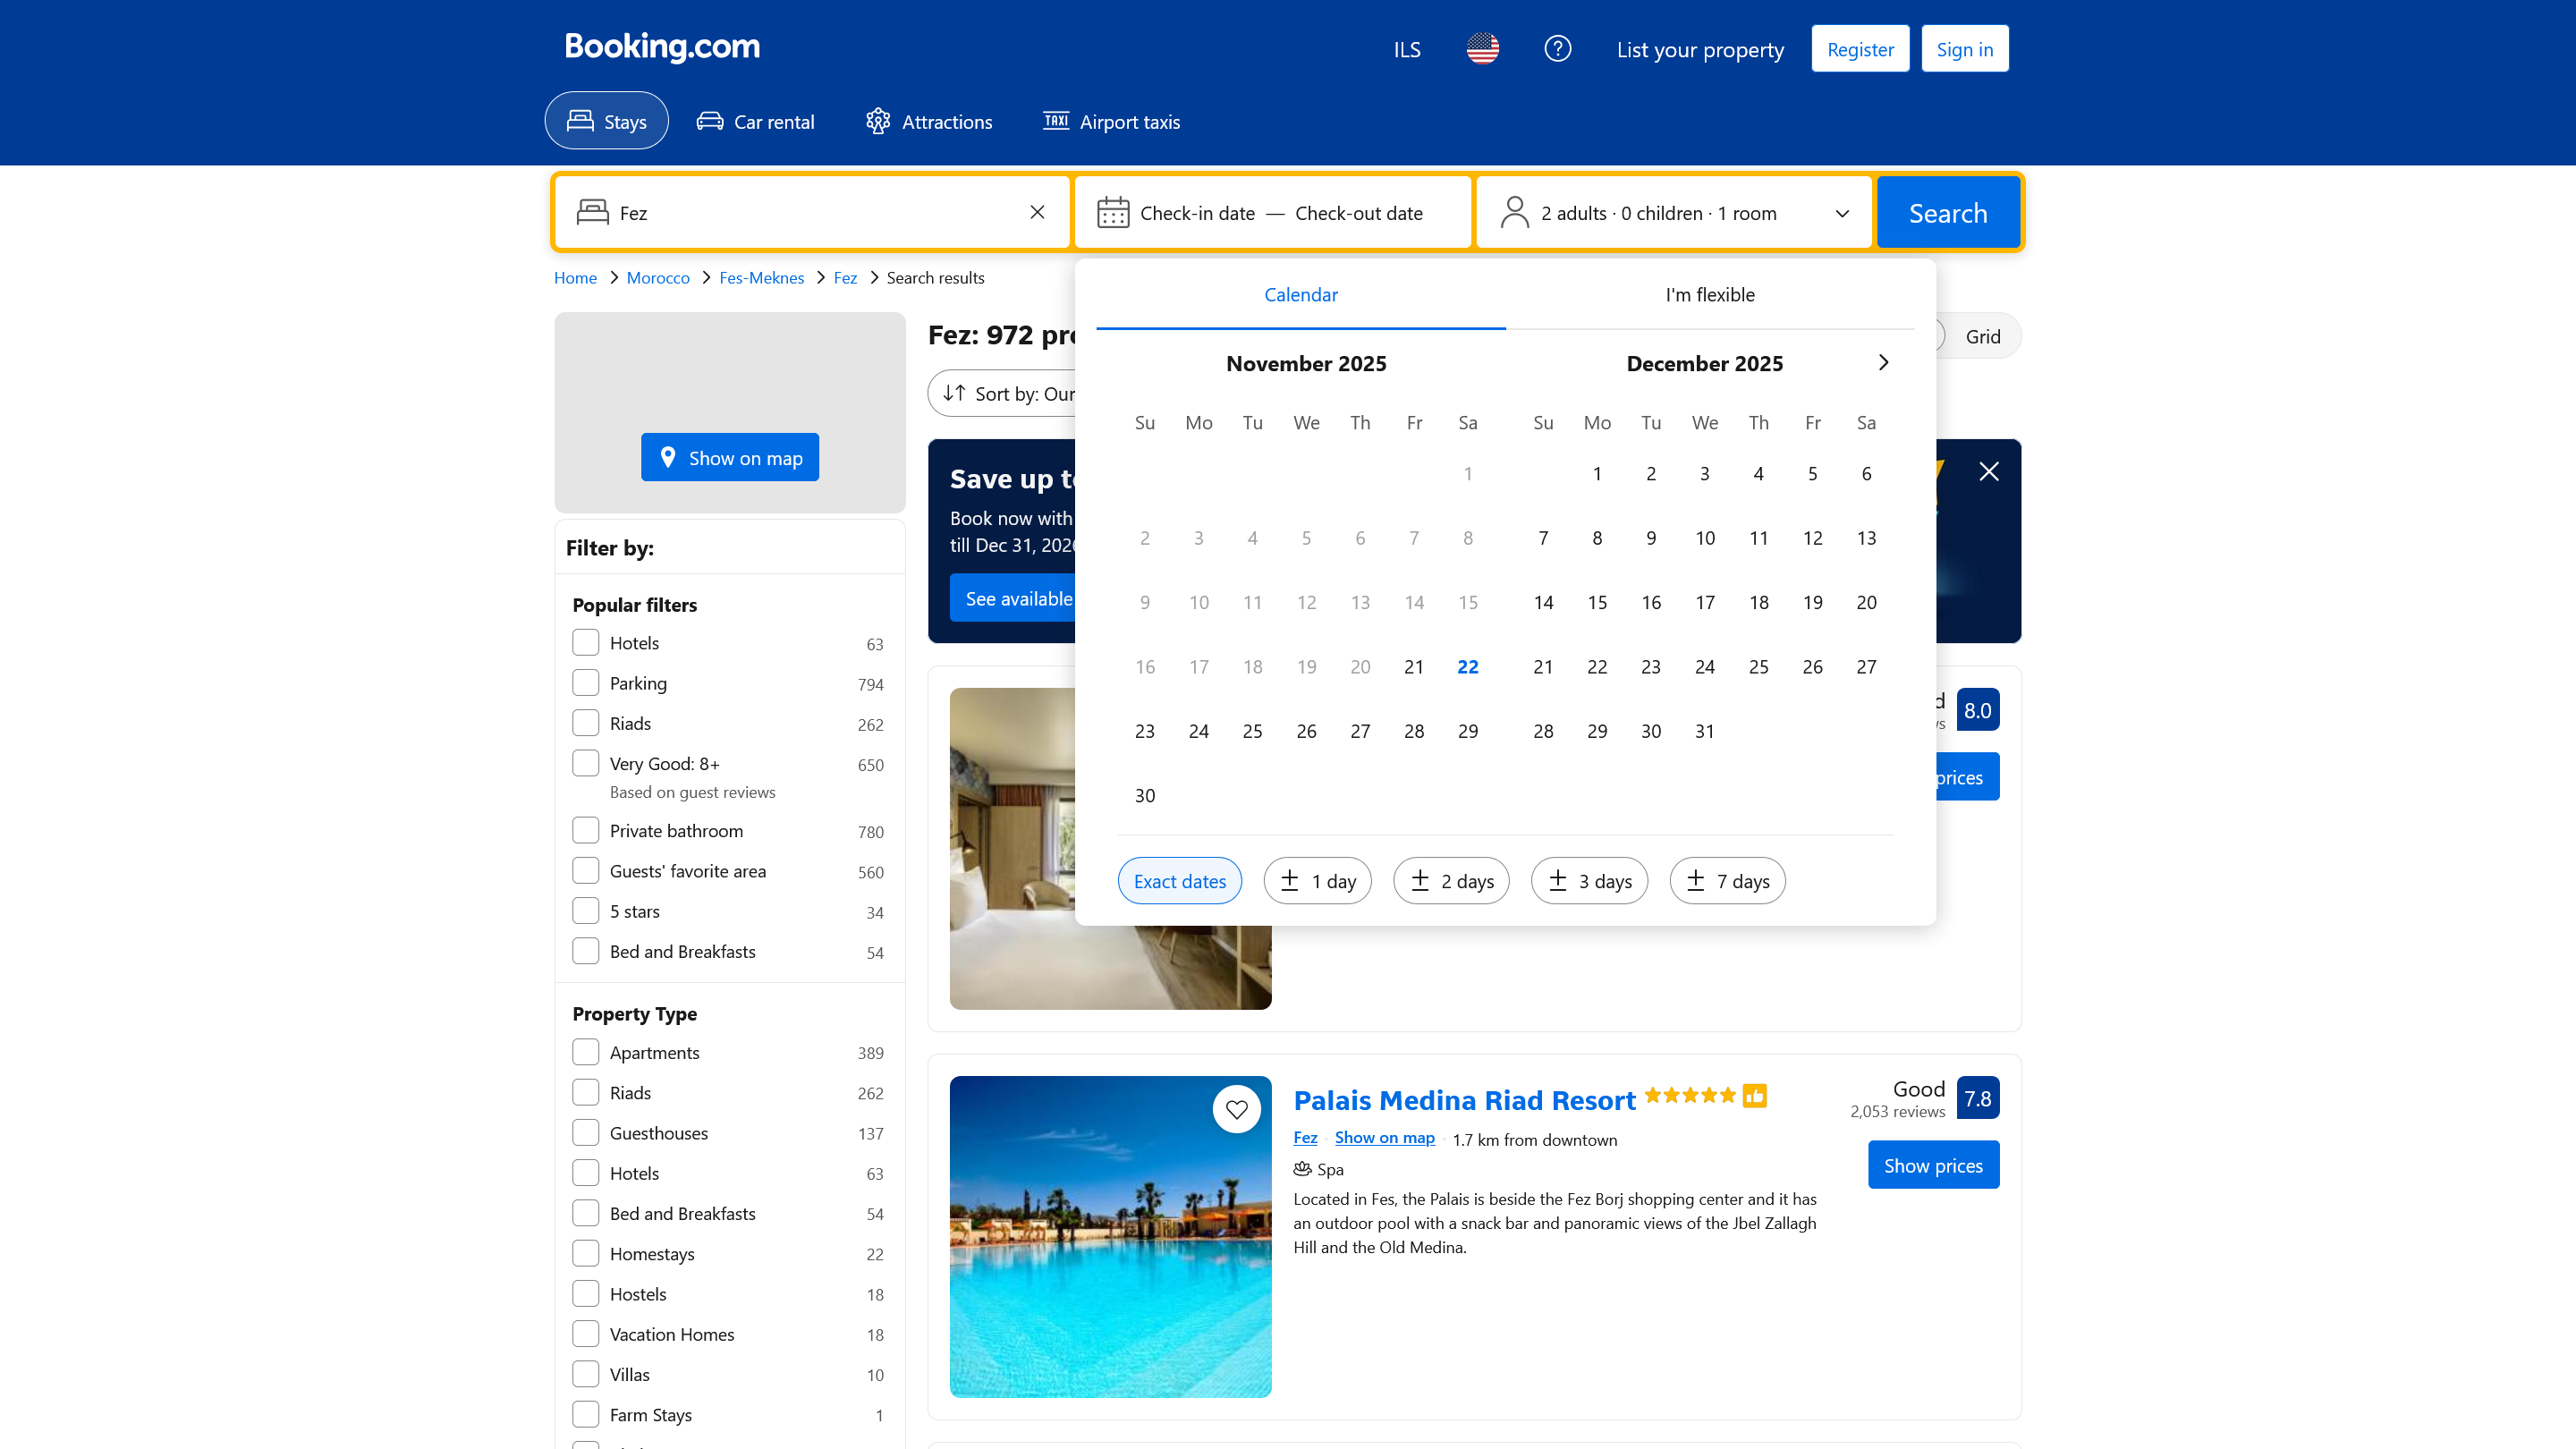This screenshot has width=2576, height=1449.
Task: Open the help question mark icon
Action: (1557, 48)
